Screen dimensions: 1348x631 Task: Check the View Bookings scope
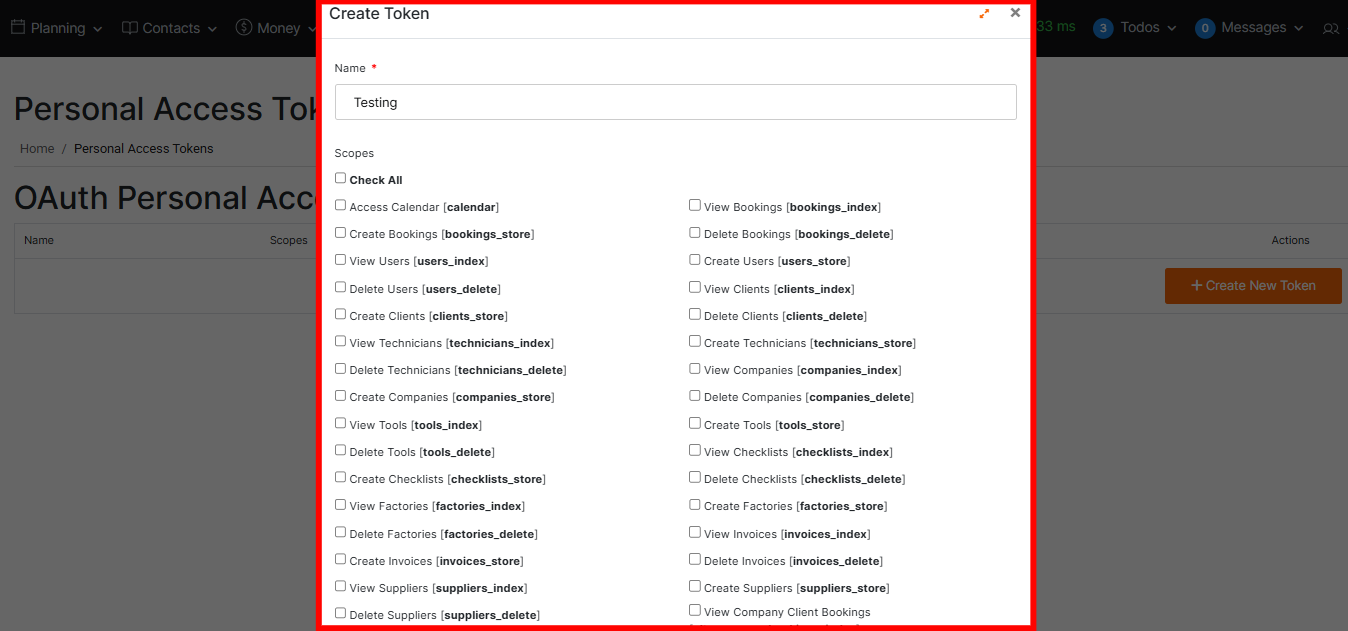tap(695, 205)
